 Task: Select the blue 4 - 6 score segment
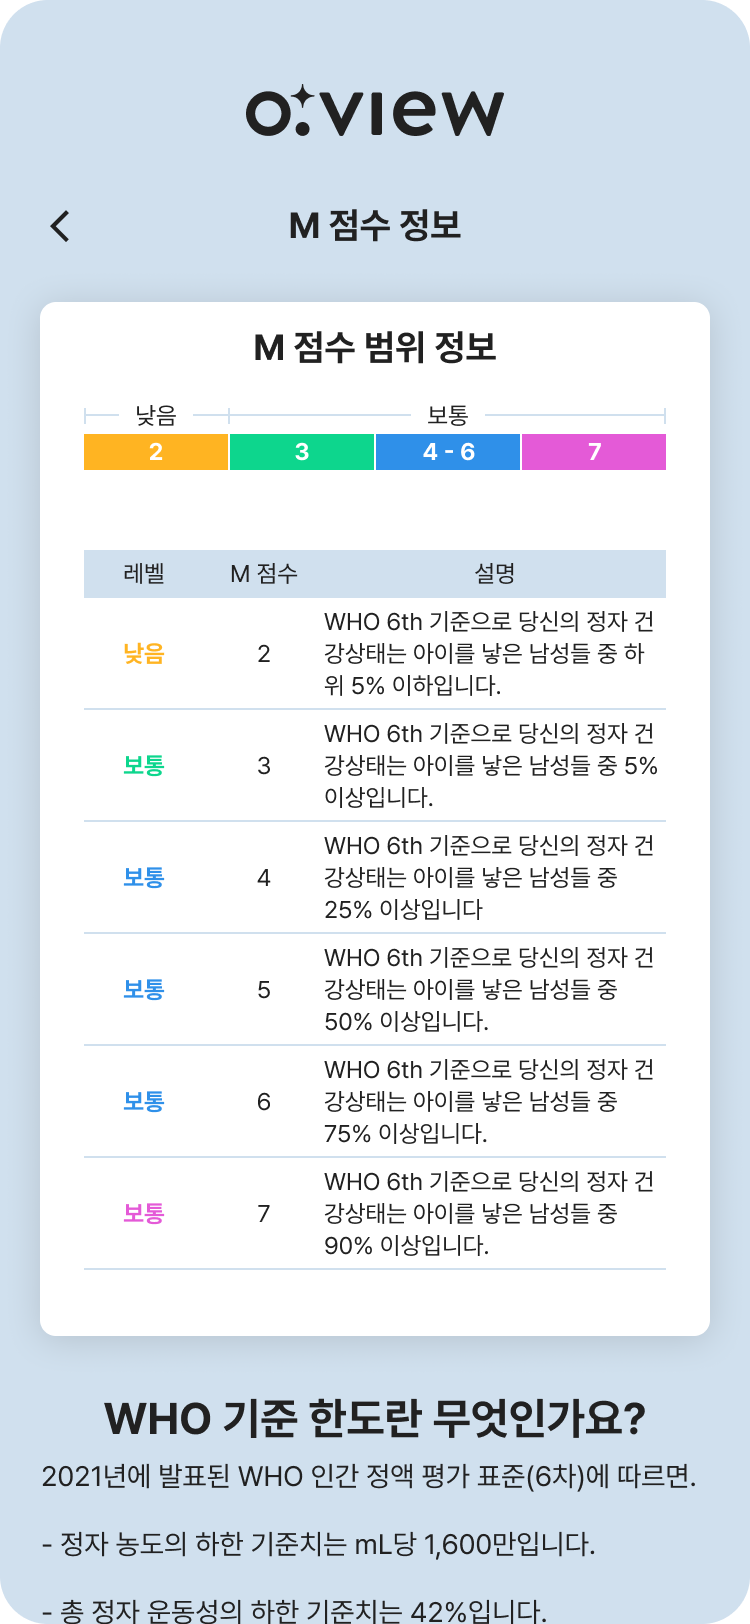click(448, 452)
